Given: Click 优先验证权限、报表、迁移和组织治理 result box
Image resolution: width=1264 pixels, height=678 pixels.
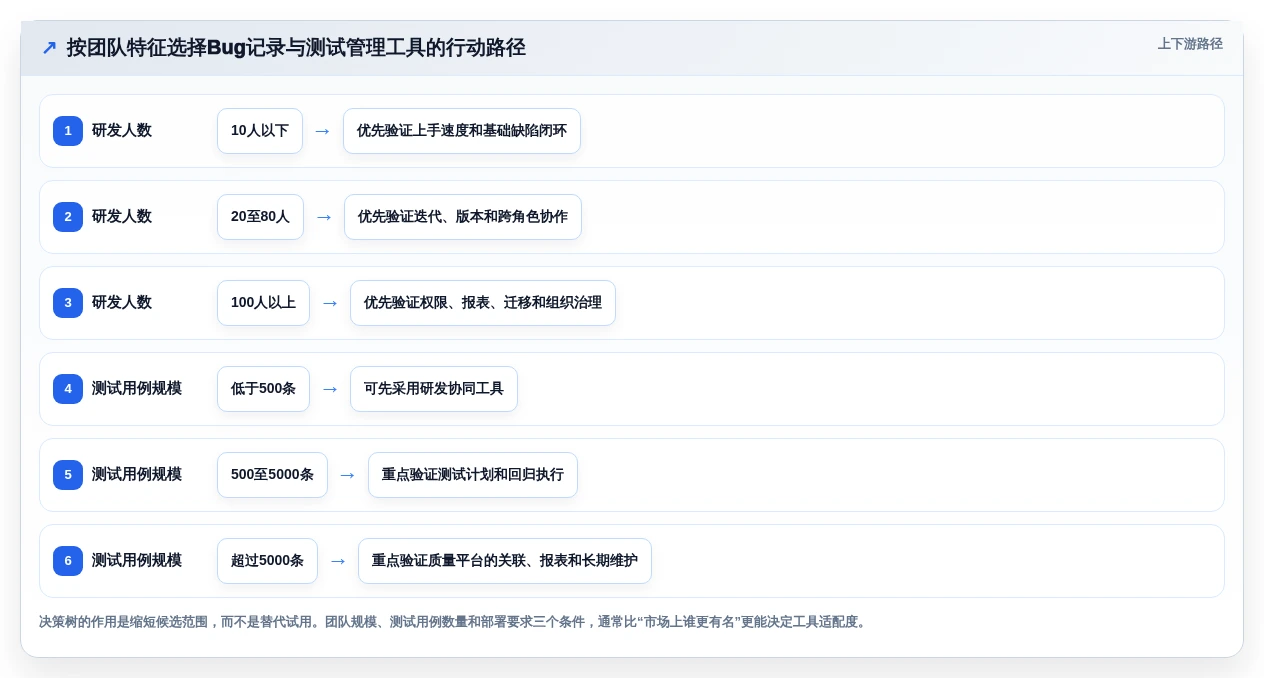Looking at the screenshot, I should pyautogui.click(x=483, y=303).
